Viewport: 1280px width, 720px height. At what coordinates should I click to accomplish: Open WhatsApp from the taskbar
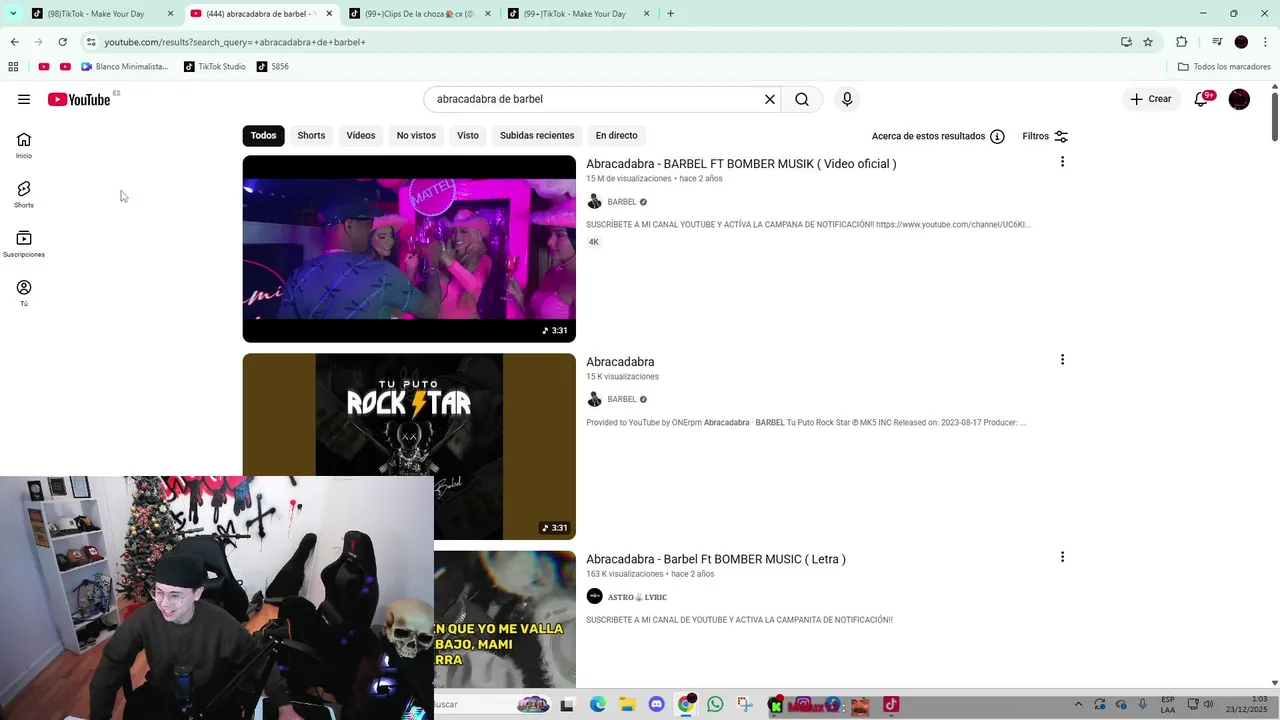[715, 704]
